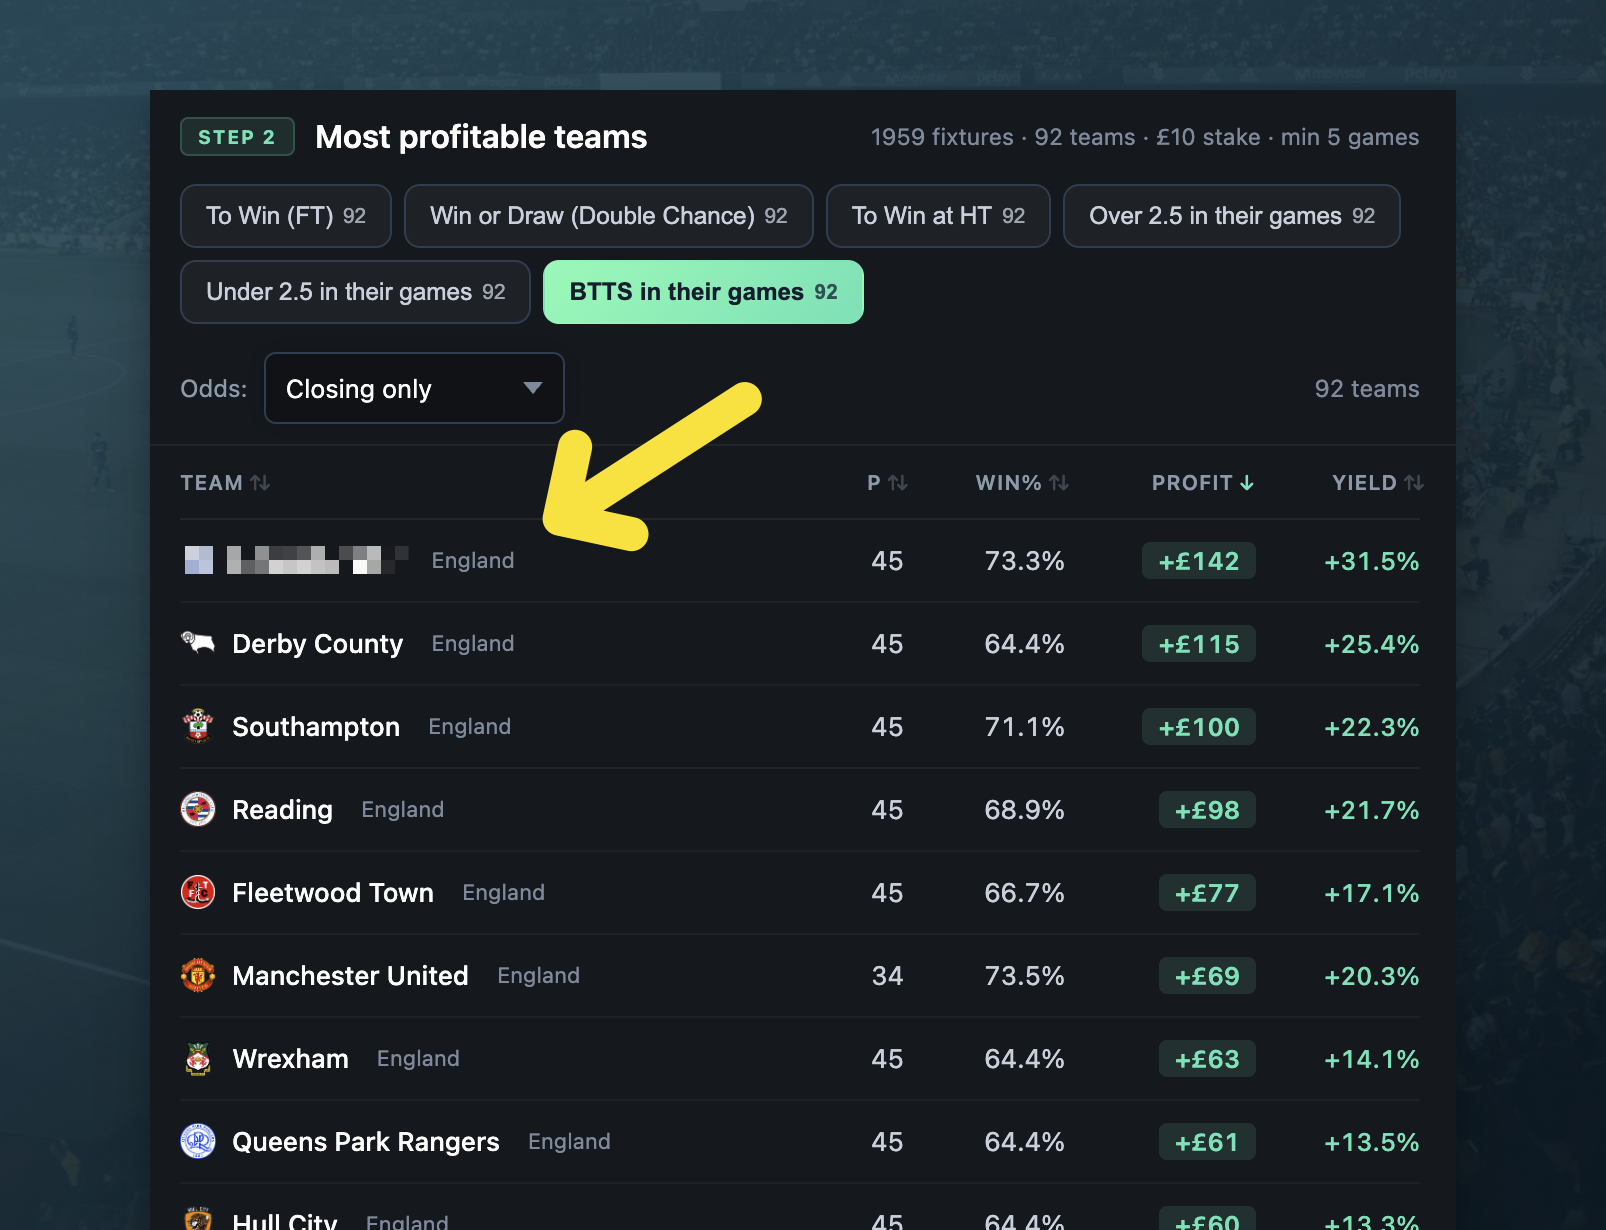Click Reading's +21.7% yield
The height and width of the screenshot is (1230, 1606).
click(x=1372, y=810)
